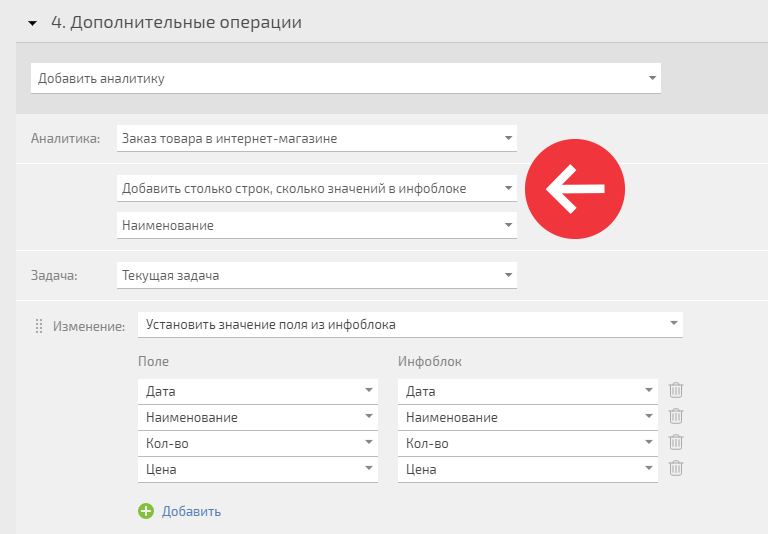This screenshot has height=534, width=768.
Task: Open the Поле column Кол-во dropdown
Action: (258, 443)
